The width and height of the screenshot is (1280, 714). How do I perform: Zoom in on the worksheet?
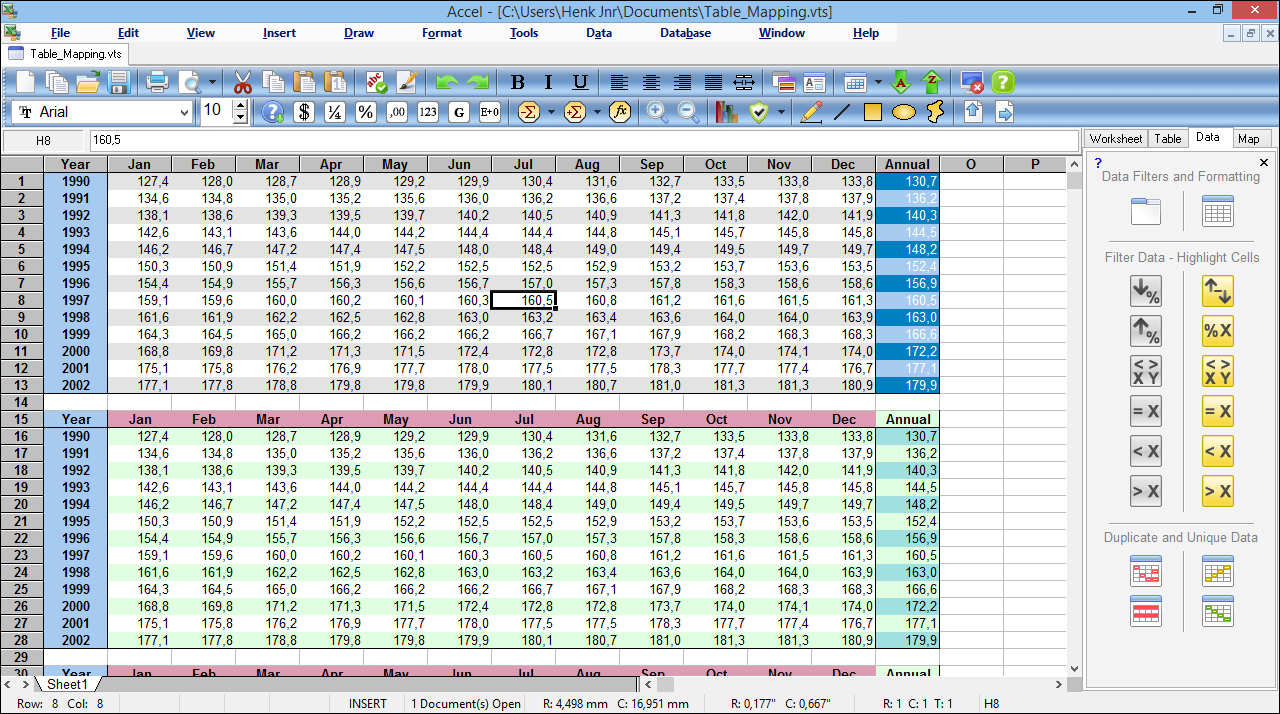pyautogui.click(x=658, y=112)
